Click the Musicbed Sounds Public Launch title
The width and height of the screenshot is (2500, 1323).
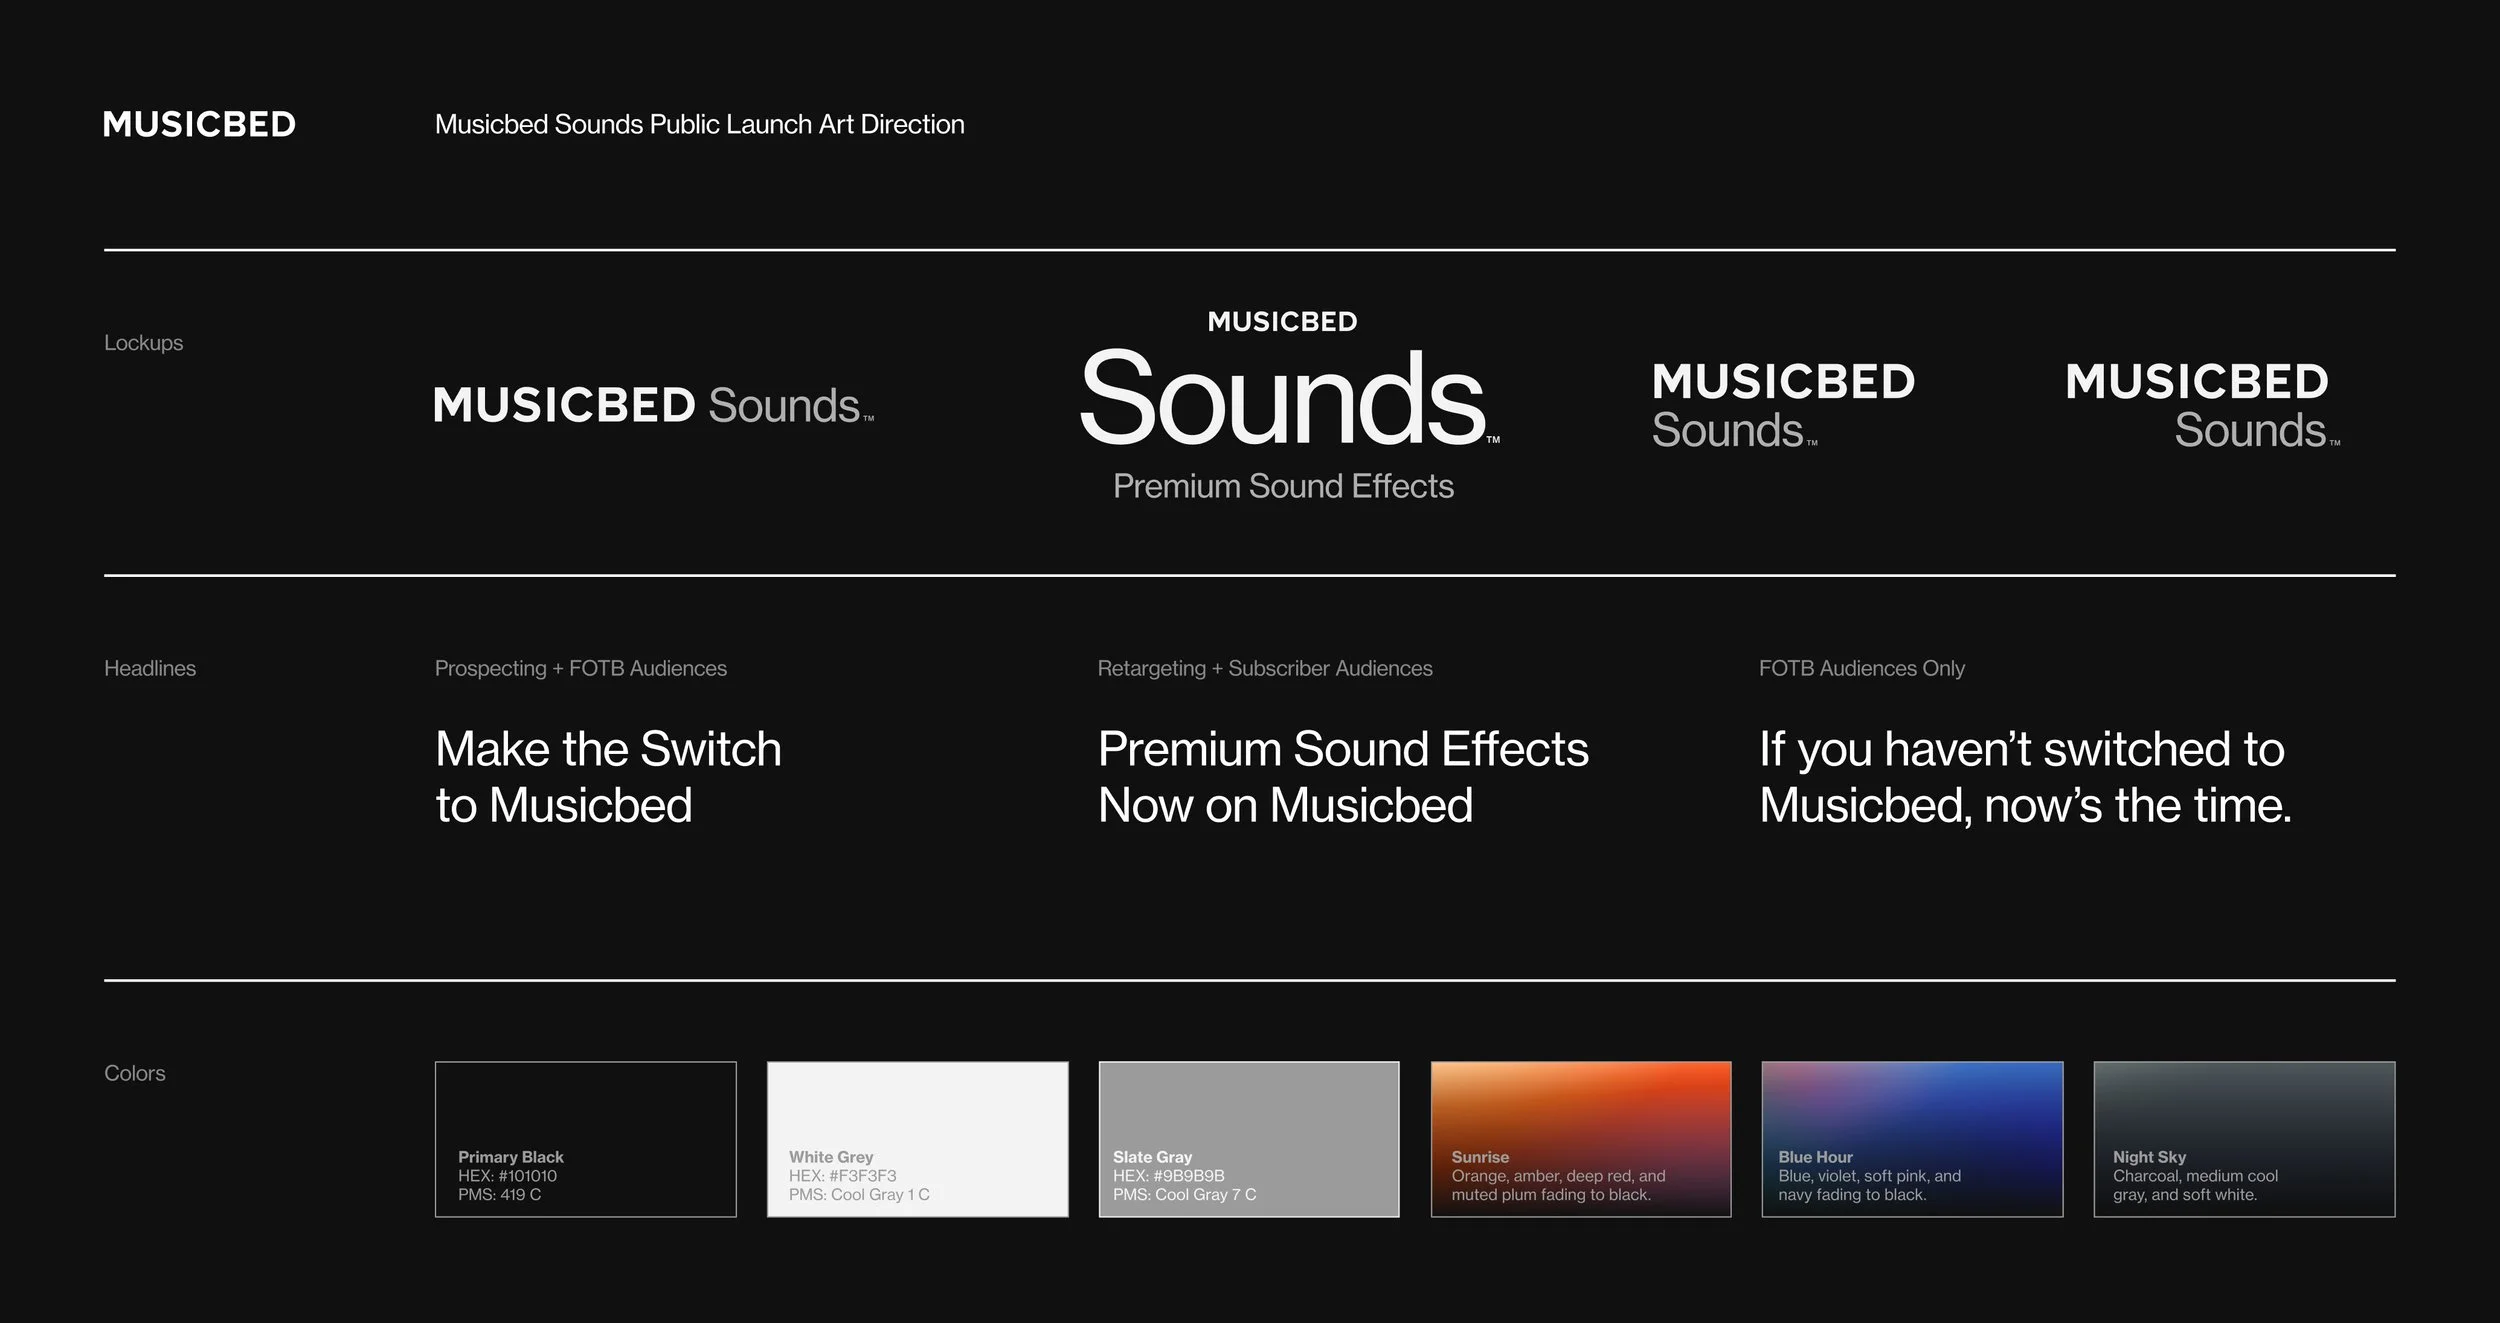(699, 124)
